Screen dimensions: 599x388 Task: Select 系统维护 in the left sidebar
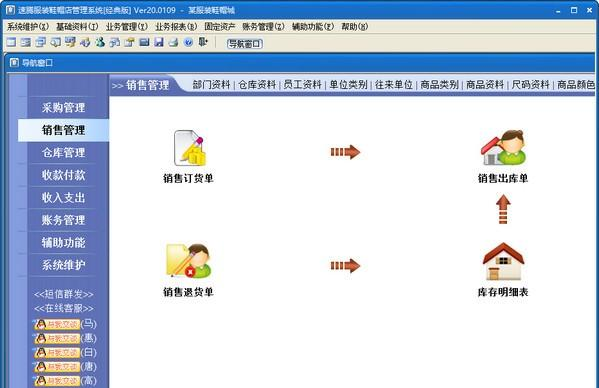64,265
